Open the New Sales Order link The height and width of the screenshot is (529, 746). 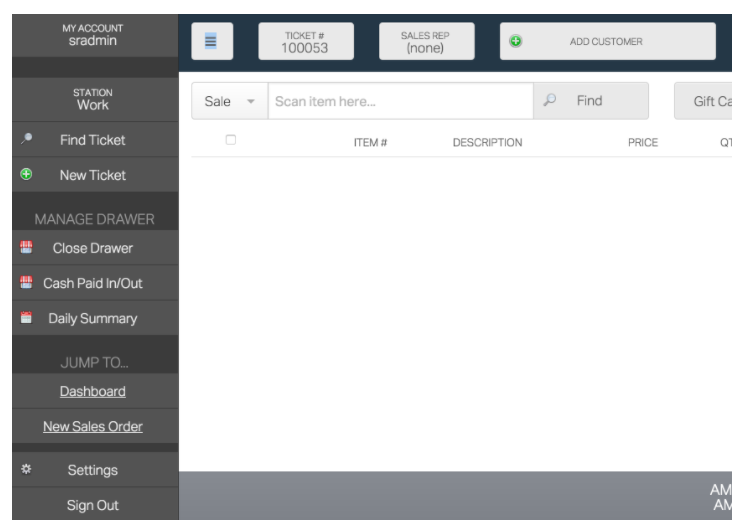[92, 427]
